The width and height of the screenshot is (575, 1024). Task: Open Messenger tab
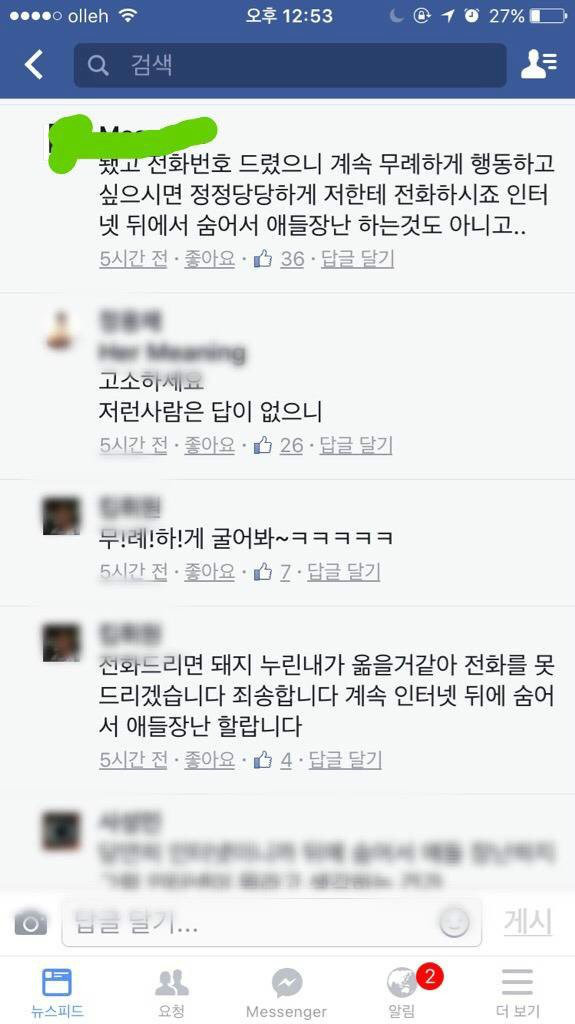286,993
